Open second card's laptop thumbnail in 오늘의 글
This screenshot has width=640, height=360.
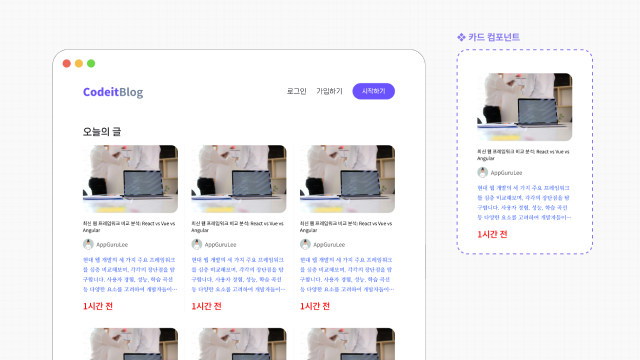(239, 179)
